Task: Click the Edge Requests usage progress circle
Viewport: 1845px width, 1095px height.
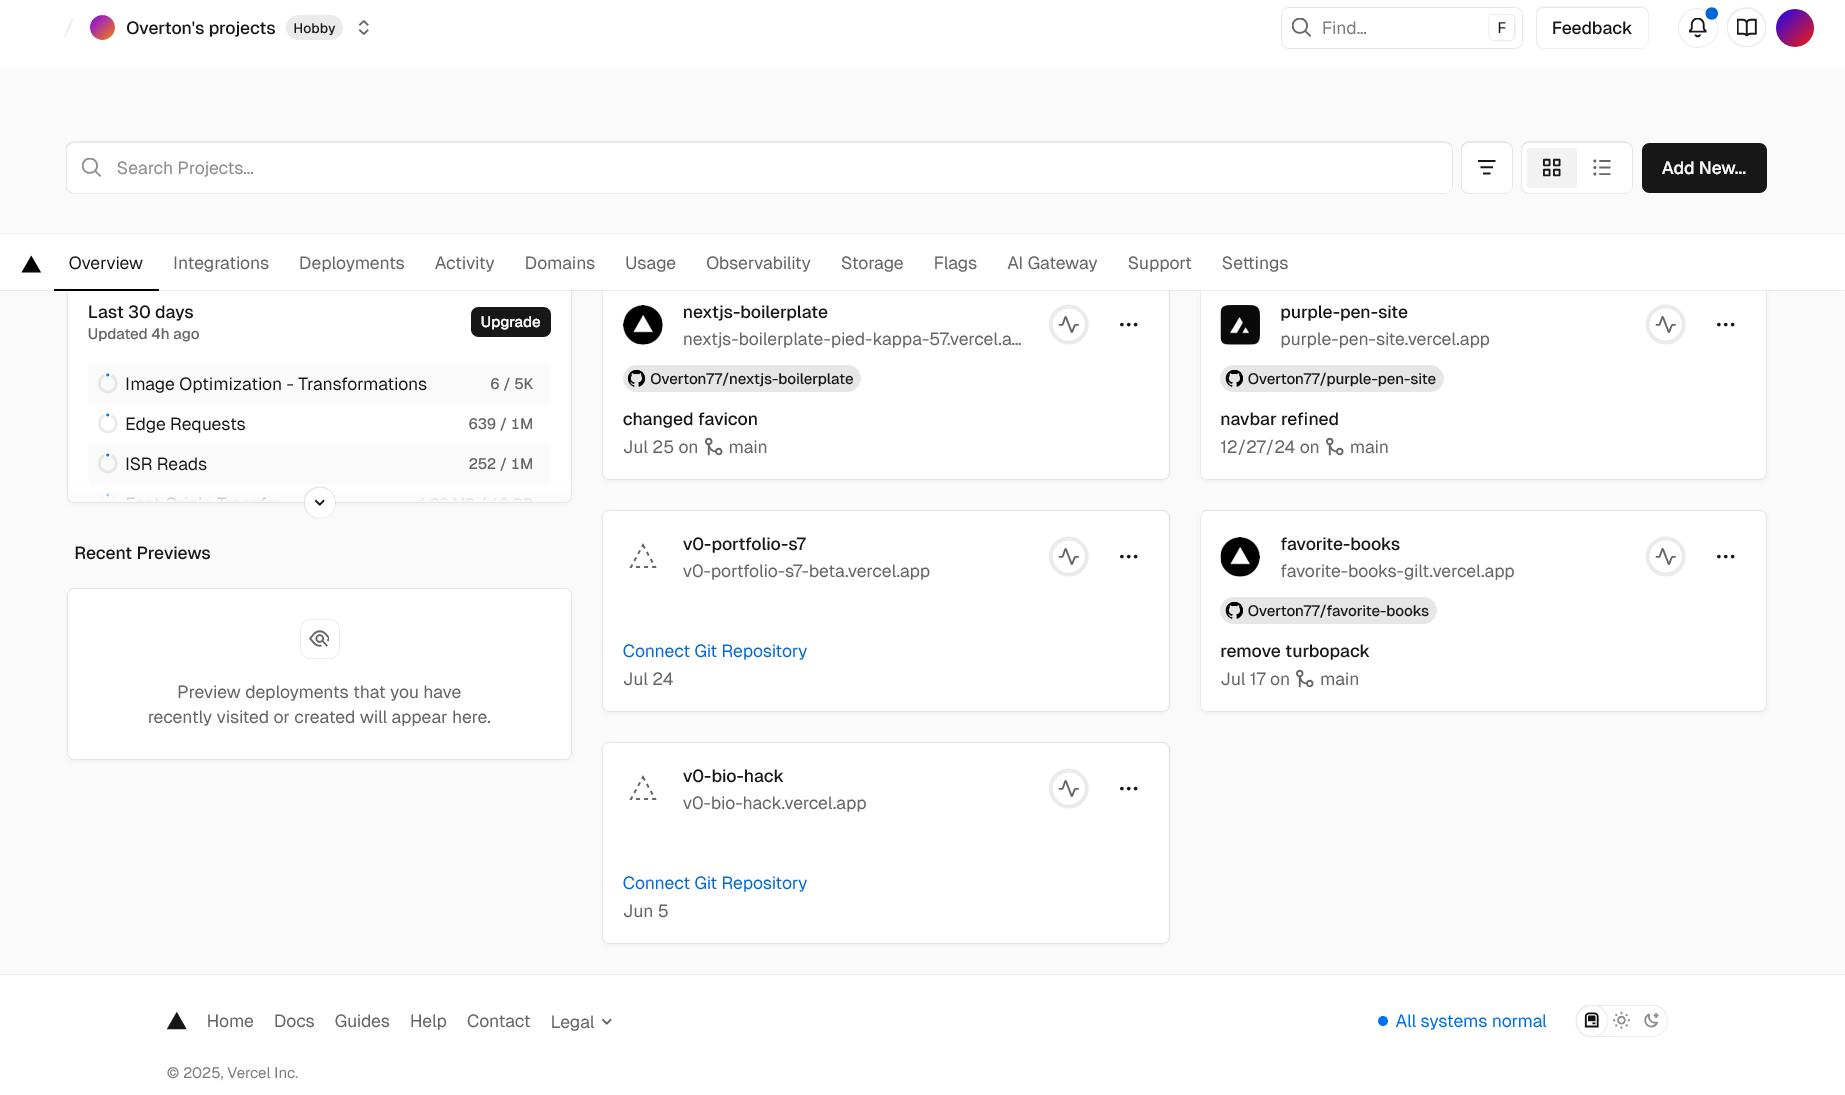Action: click(107, 423)
